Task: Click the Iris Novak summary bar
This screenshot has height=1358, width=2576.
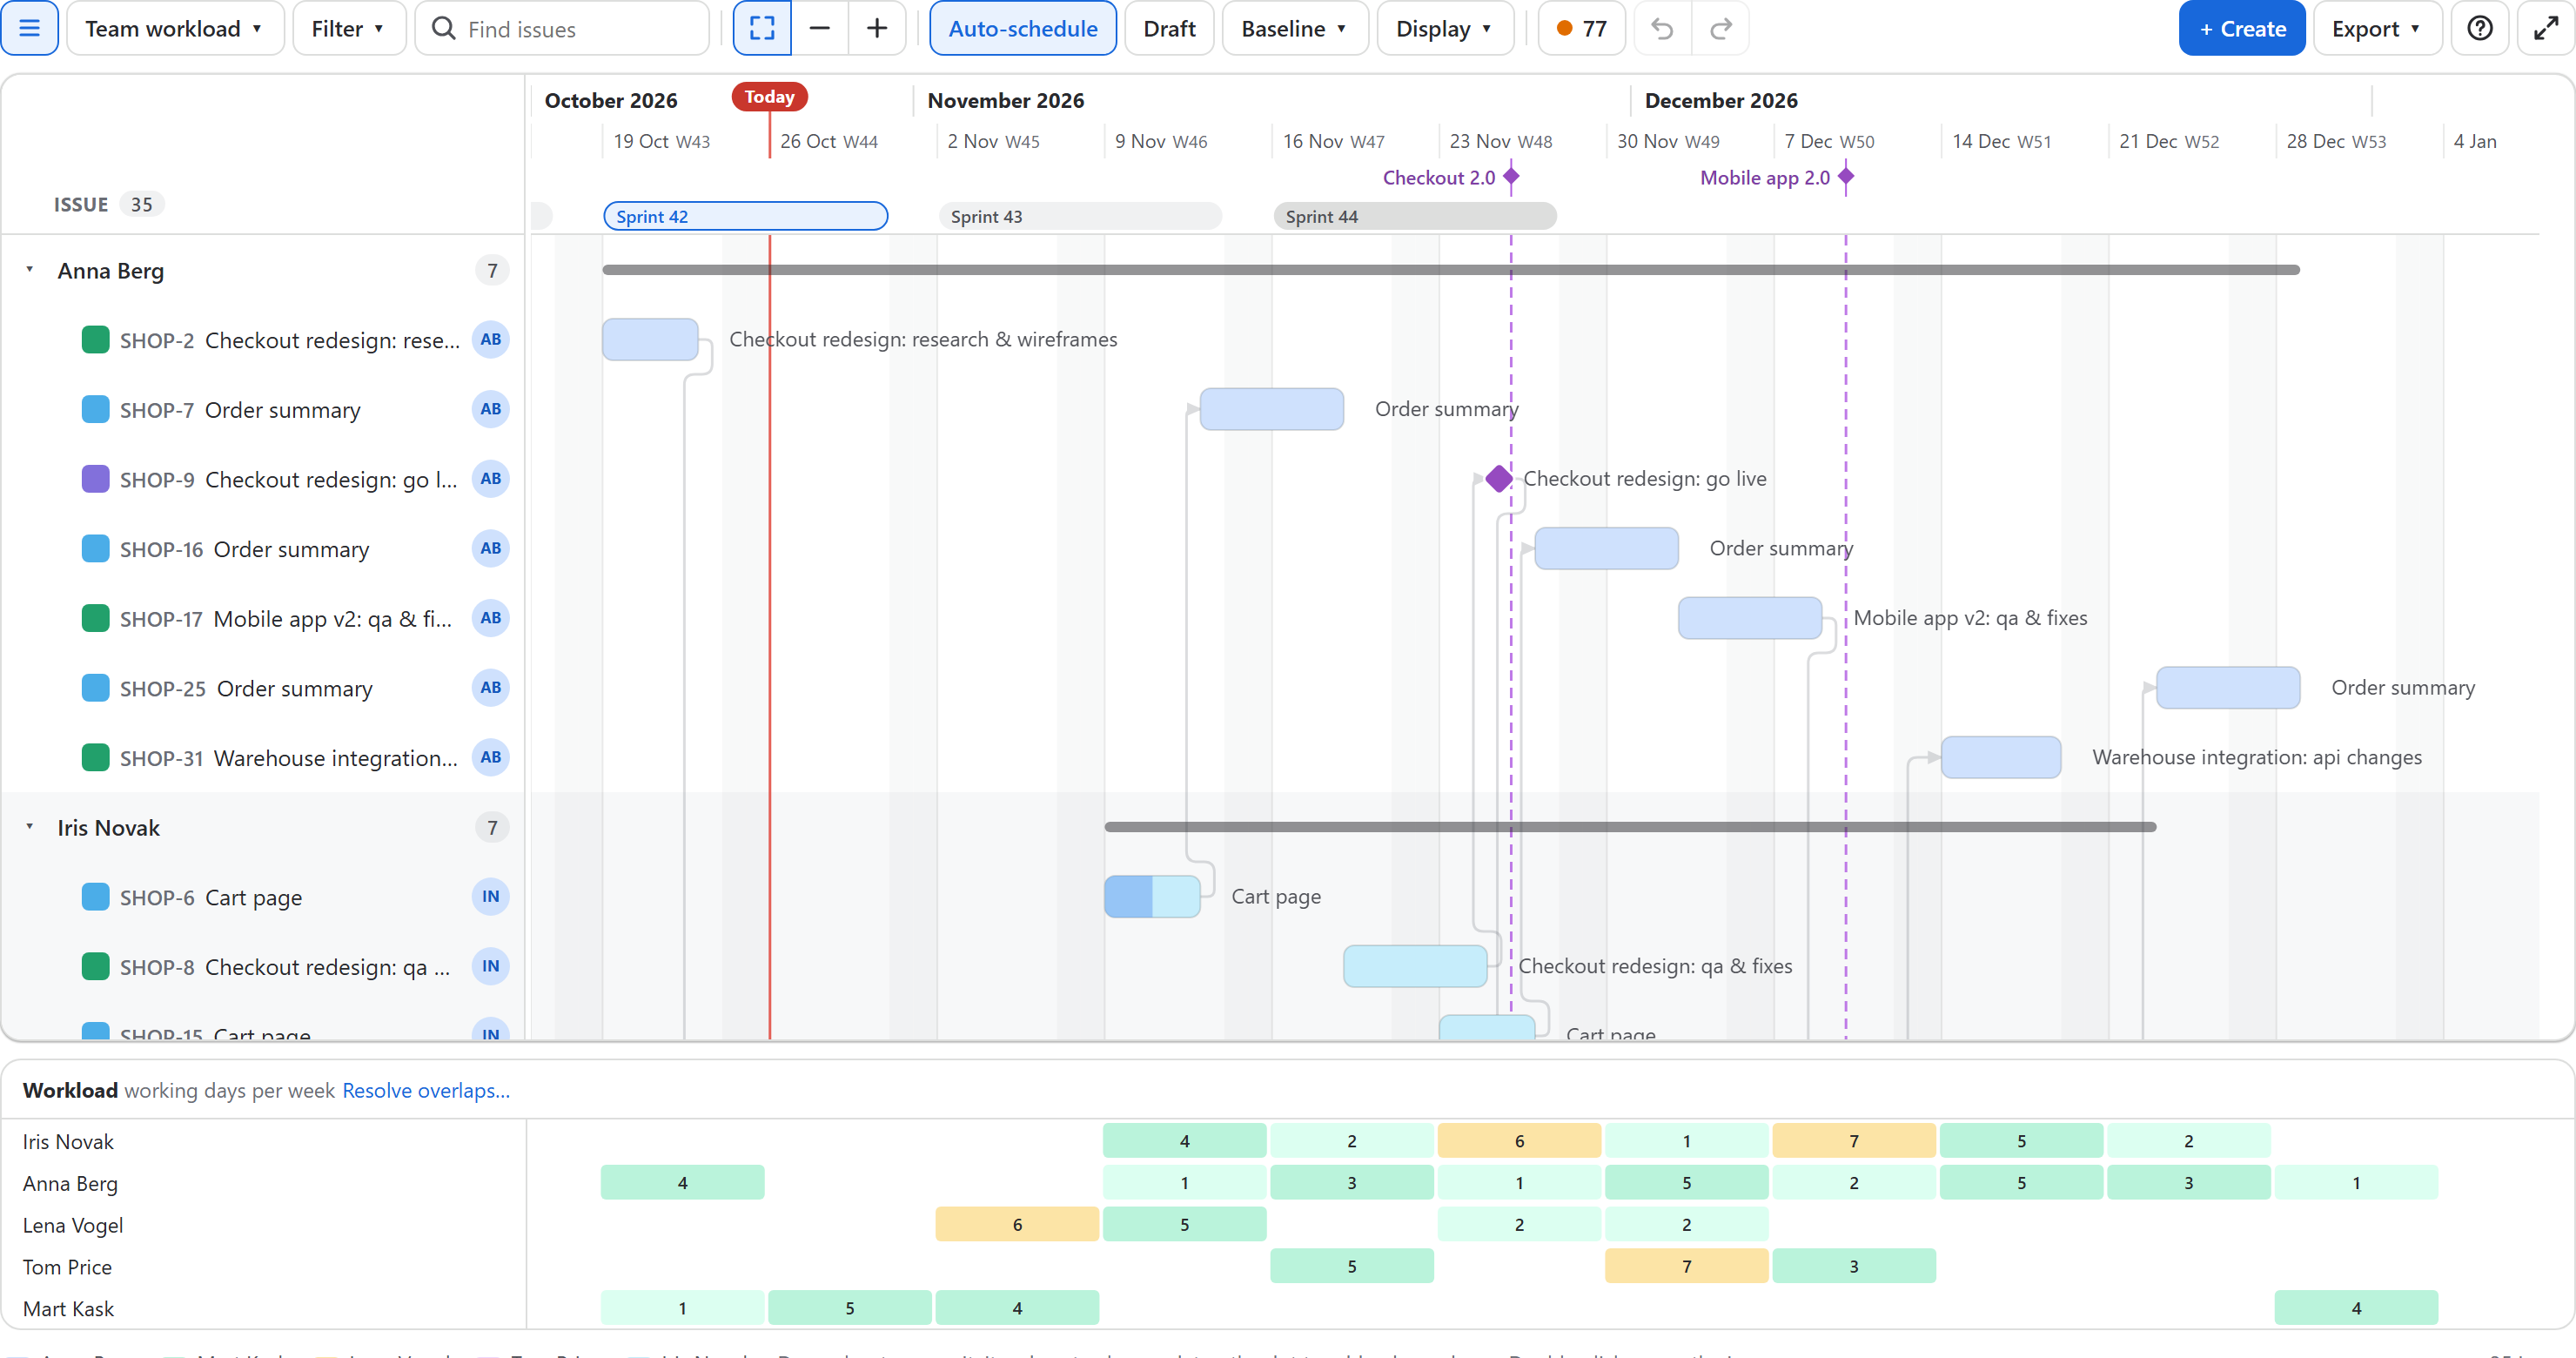Action: (x=1630, y=828)
